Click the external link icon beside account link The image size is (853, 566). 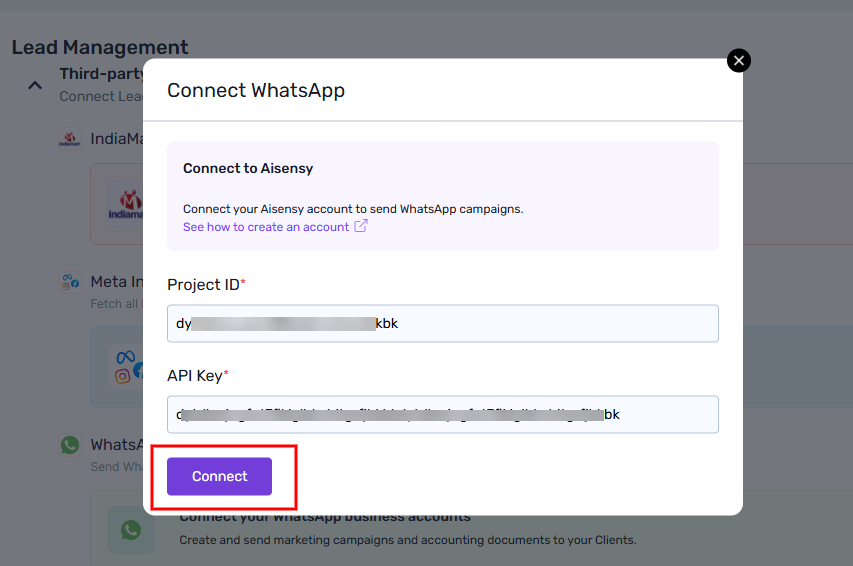coord(361,226)
